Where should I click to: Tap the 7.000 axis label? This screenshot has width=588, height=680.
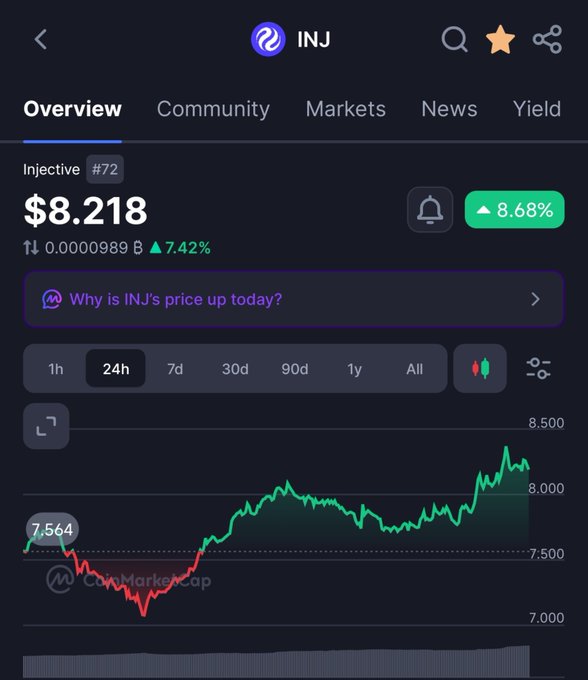(x=546, y=618)
